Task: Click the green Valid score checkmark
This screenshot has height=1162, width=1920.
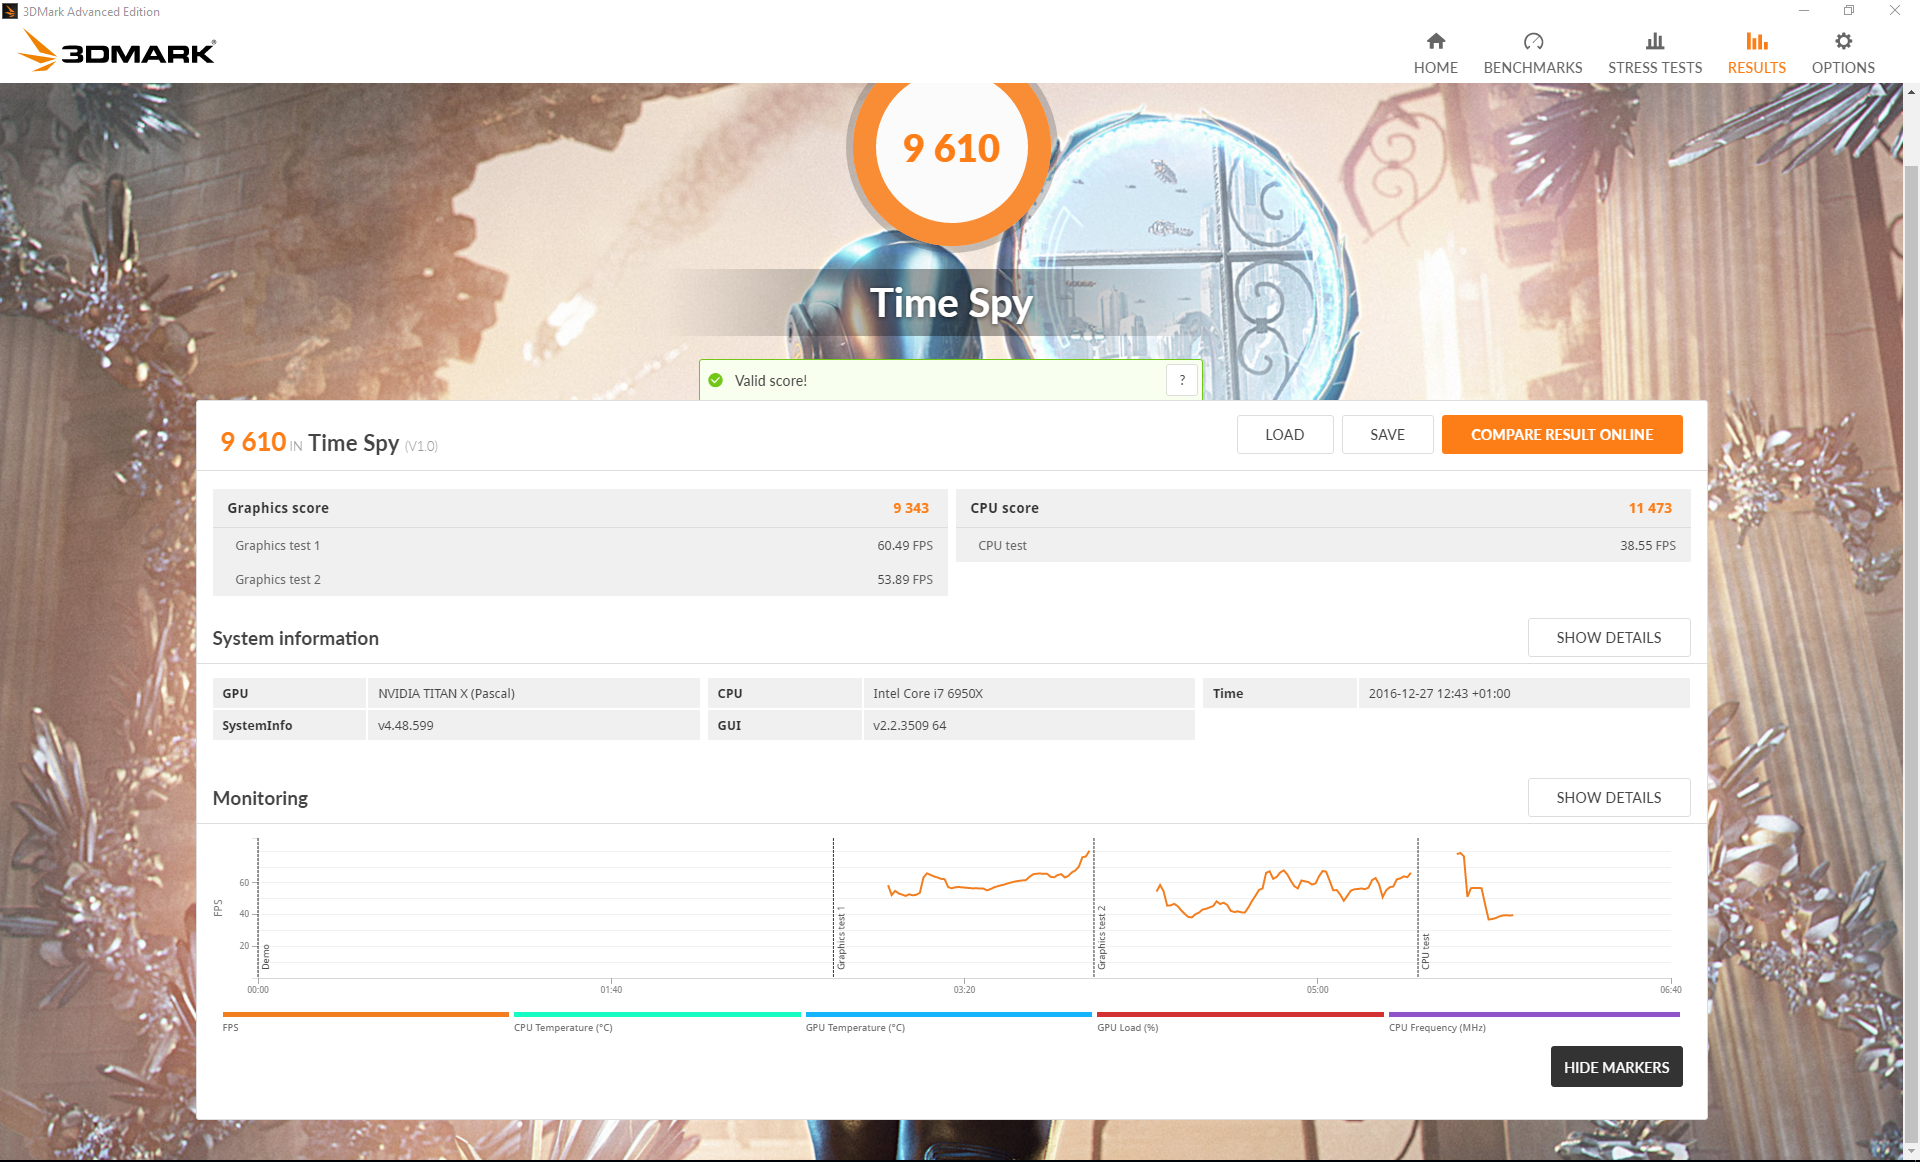Action: coord(715,380)
